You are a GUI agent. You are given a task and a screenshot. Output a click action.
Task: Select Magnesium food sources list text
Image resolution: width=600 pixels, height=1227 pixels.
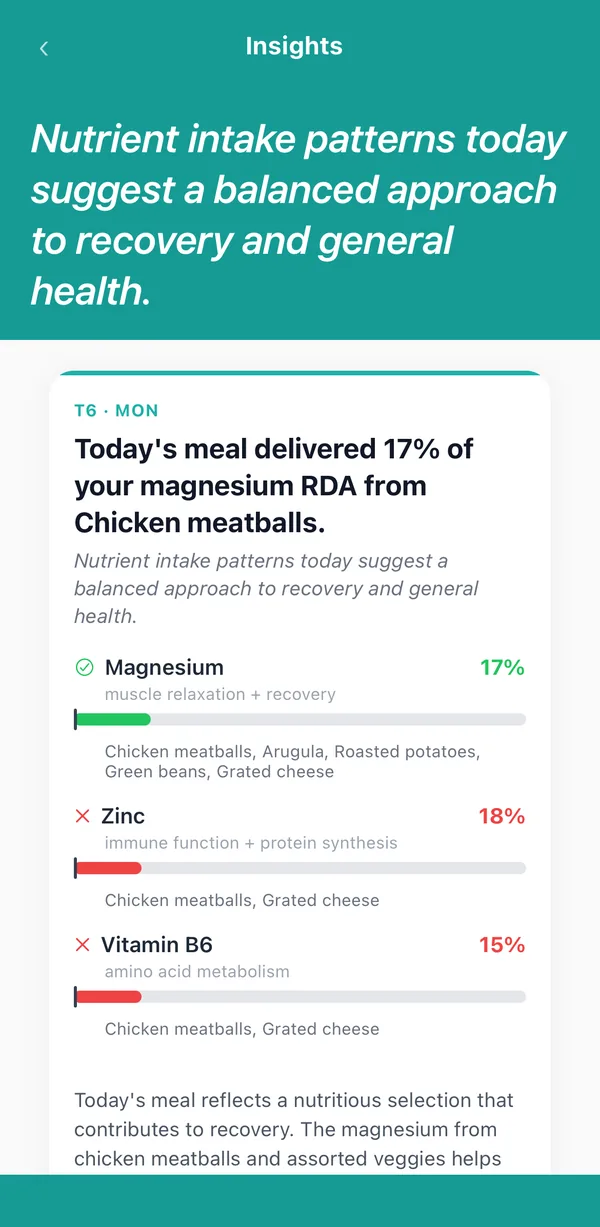[x=292, y=762]
